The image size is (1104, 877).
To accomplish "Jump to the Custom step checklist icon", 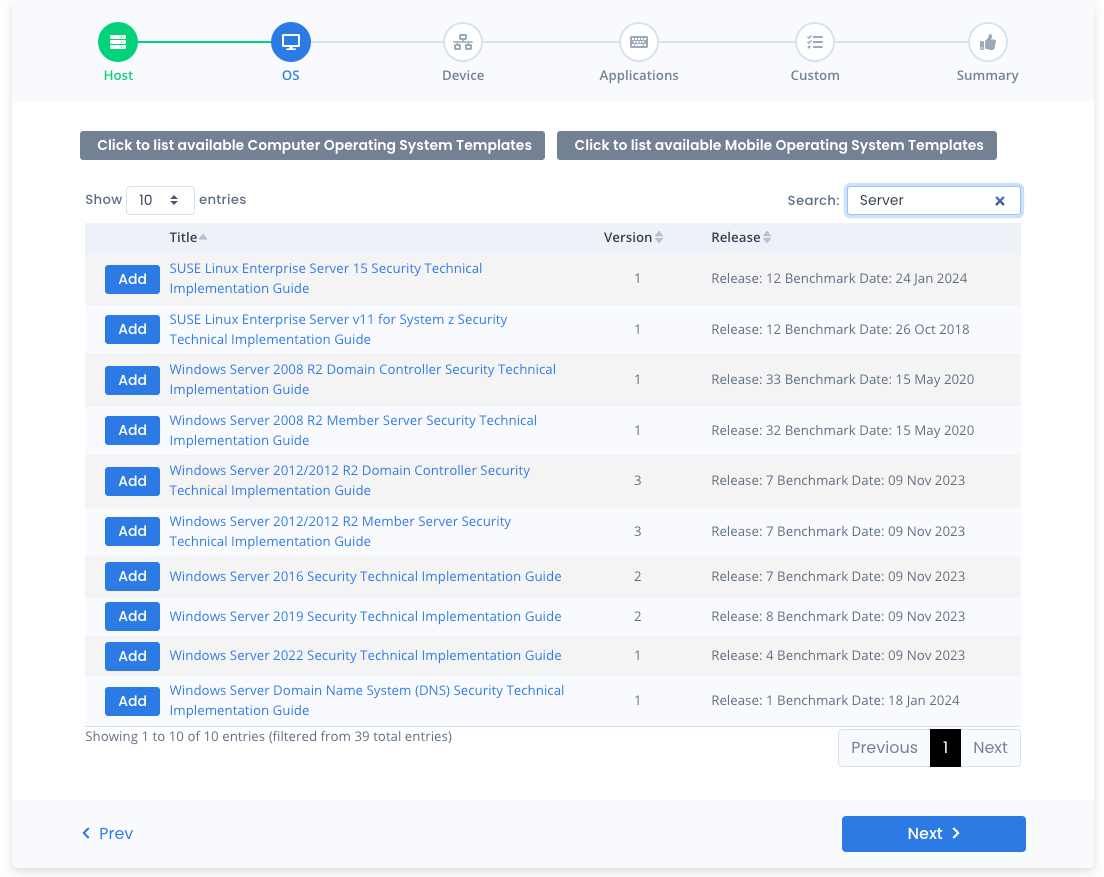I will 815,42.
